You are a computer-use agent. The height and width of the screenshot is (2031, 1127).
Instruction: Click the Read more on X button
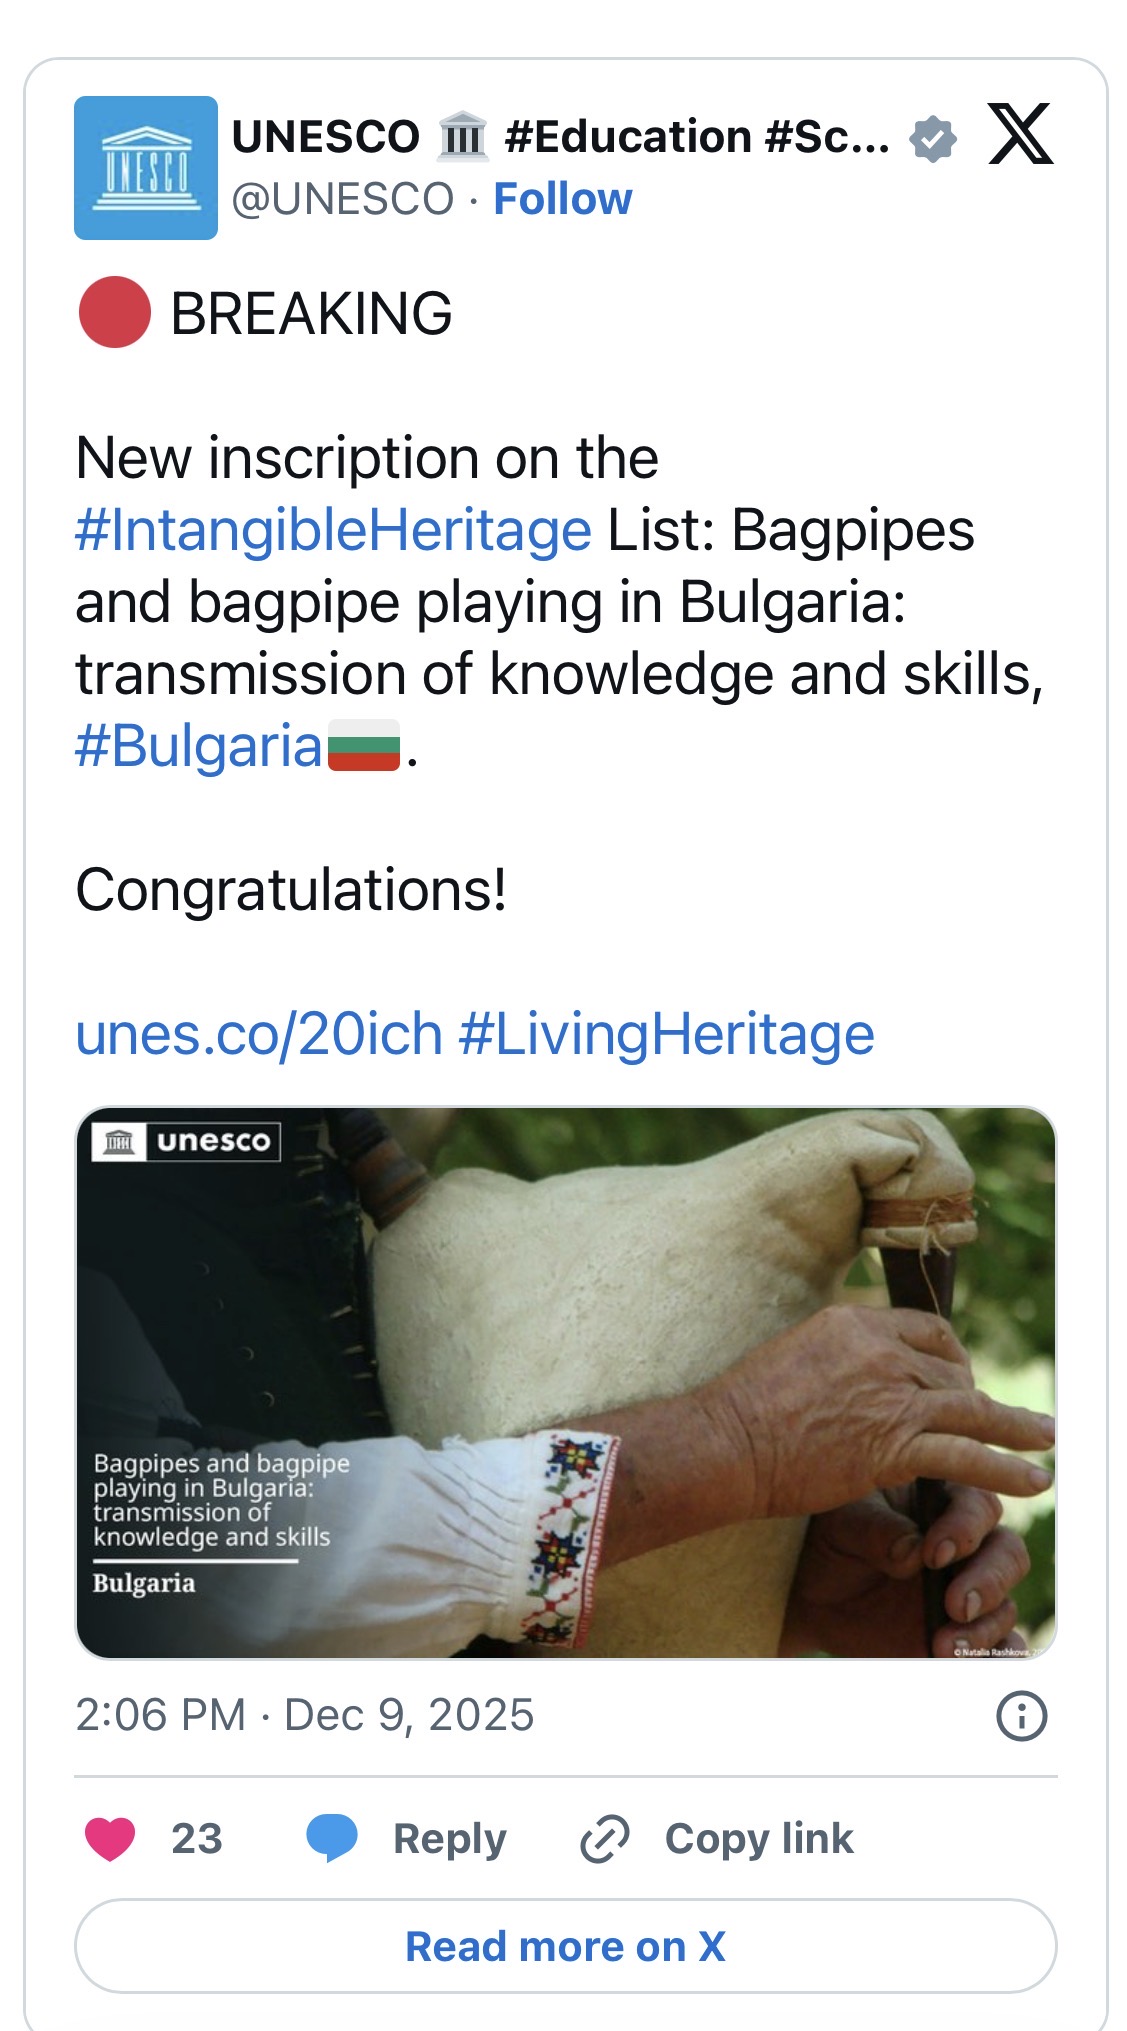(565, 1946)
